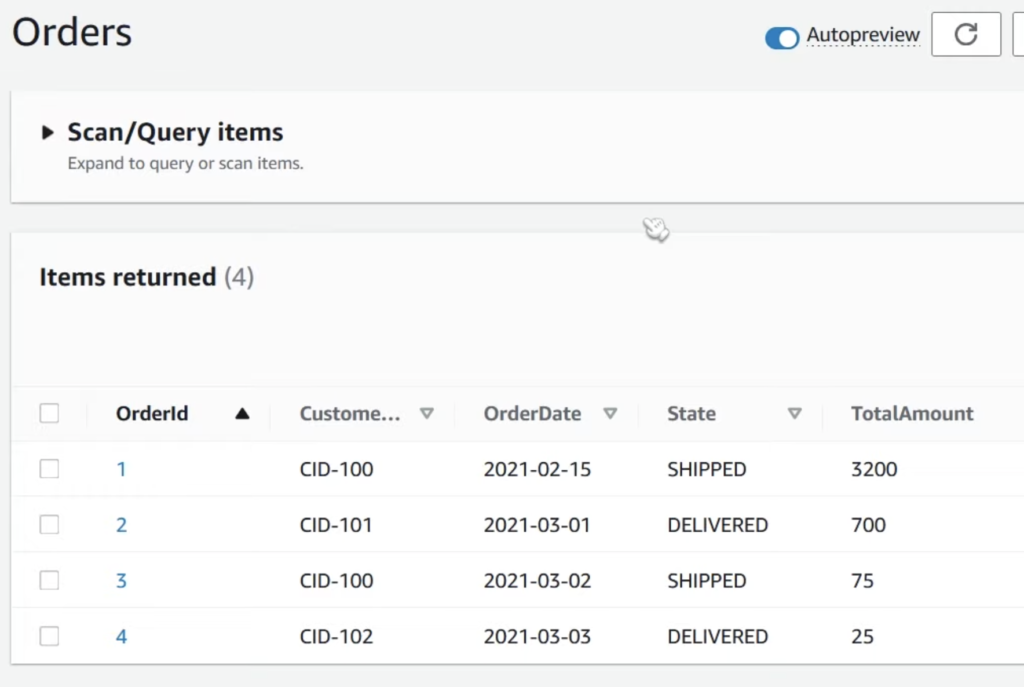Image resolution: width=1024 pixels, height=687 pixels.
Task: Click the refresh icon button
Action: click(965, 35)
